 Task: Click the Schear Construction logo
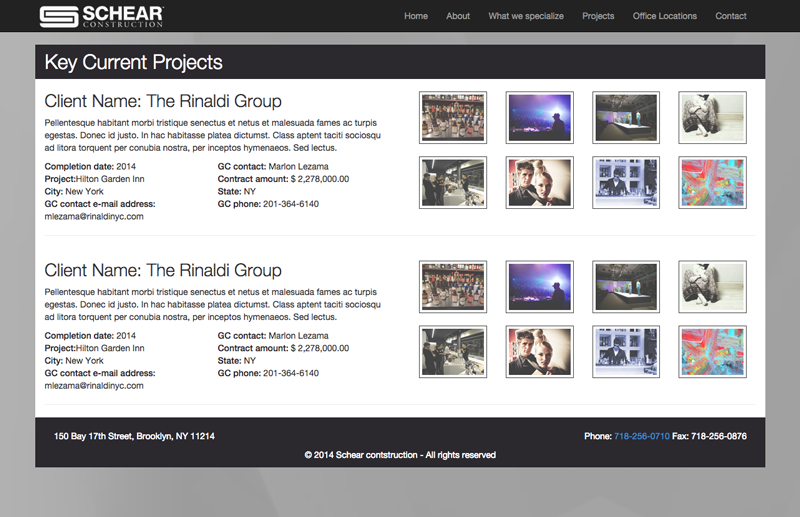(102, 16)
